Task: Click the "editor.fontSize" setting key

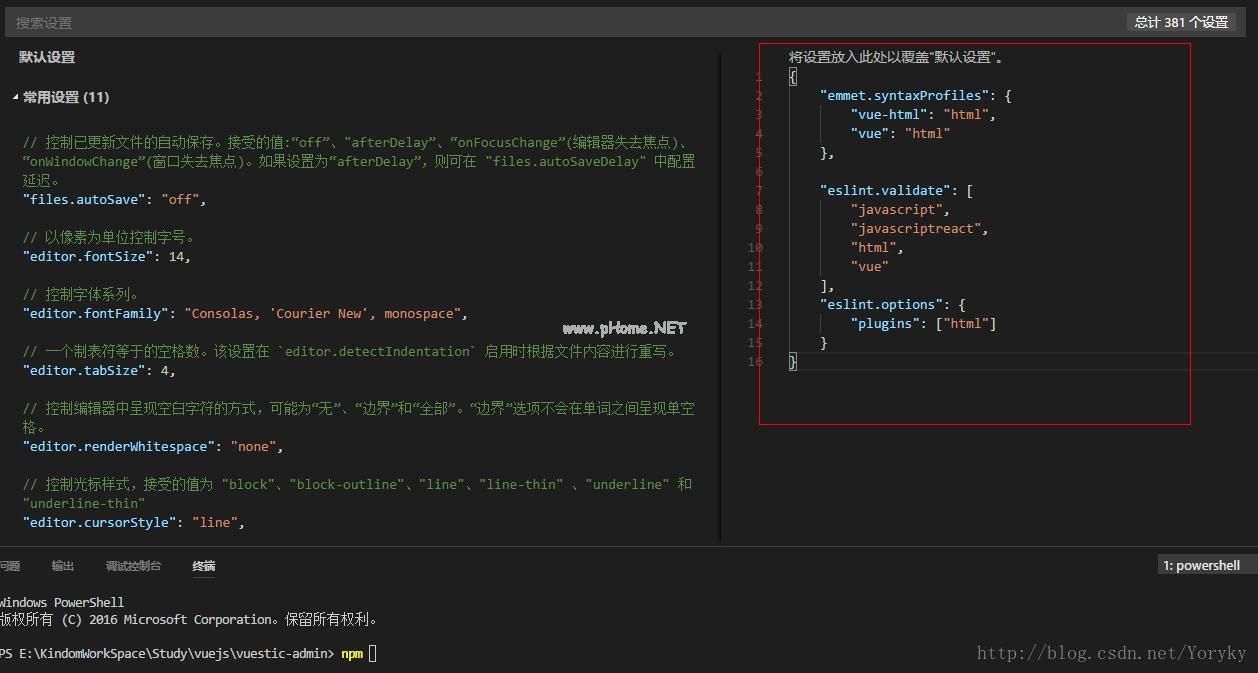Action: [x=88, y=256]
